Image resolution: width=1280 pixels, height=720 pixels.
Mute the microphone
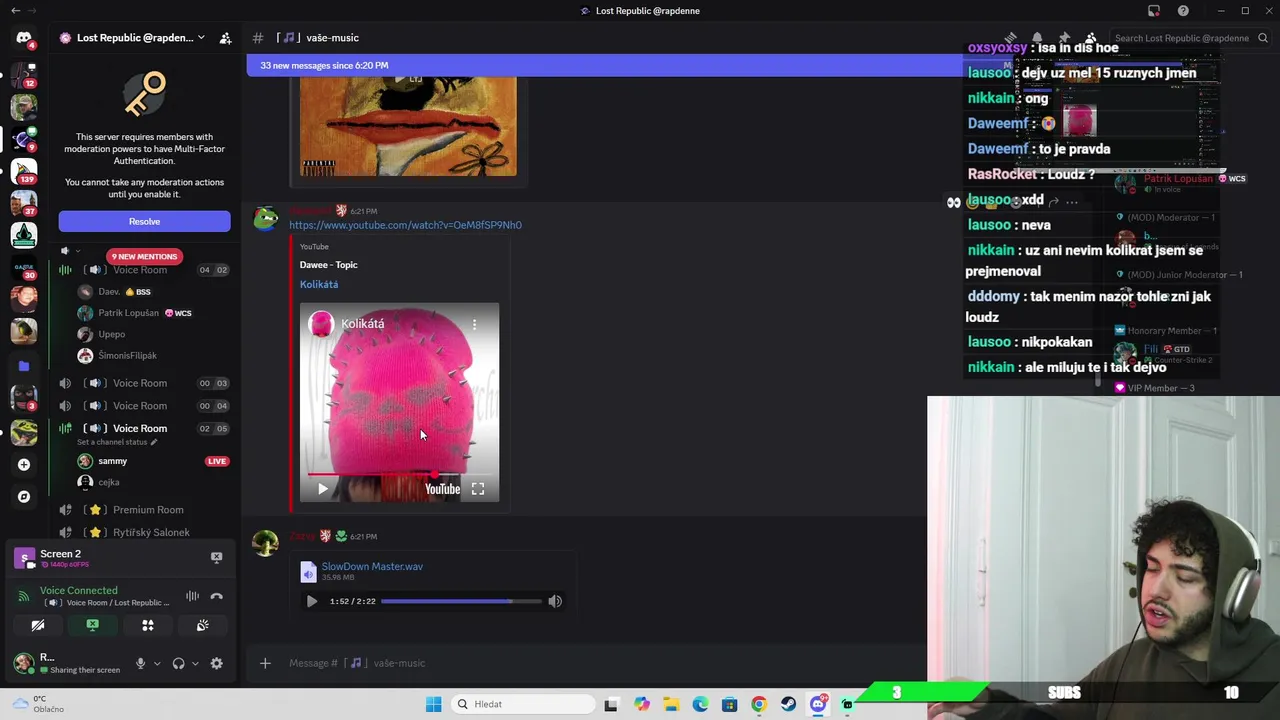(140, 663)
